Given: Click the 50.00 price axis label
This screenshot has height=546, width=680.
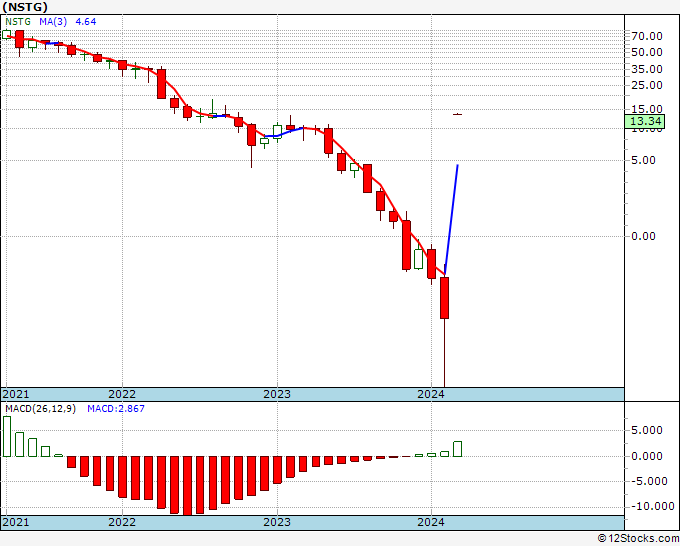Looking at the screenshot, I should 647,52.
